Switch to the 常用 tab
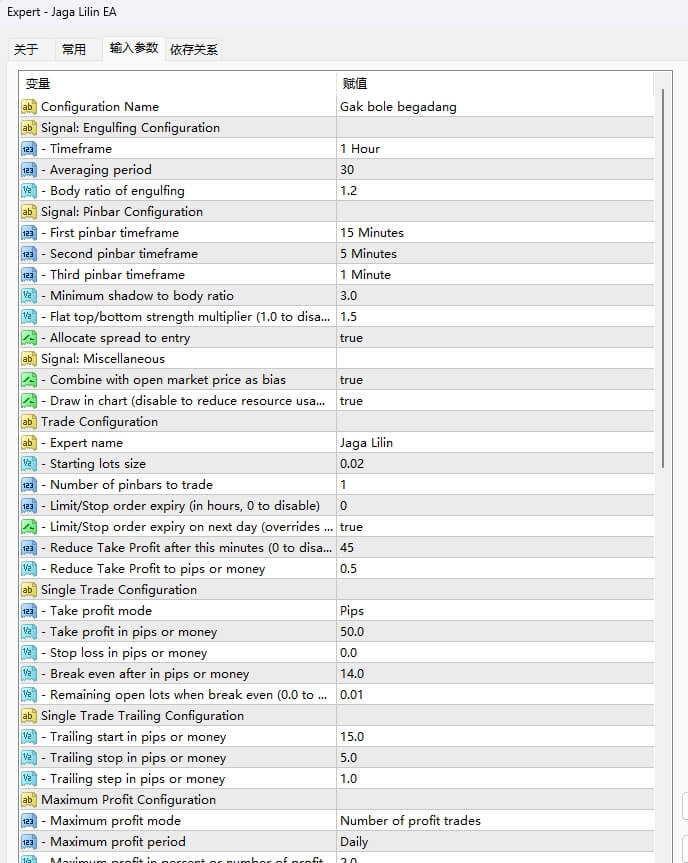Viewport: 688px width, 863px height. tap(74, 49)
